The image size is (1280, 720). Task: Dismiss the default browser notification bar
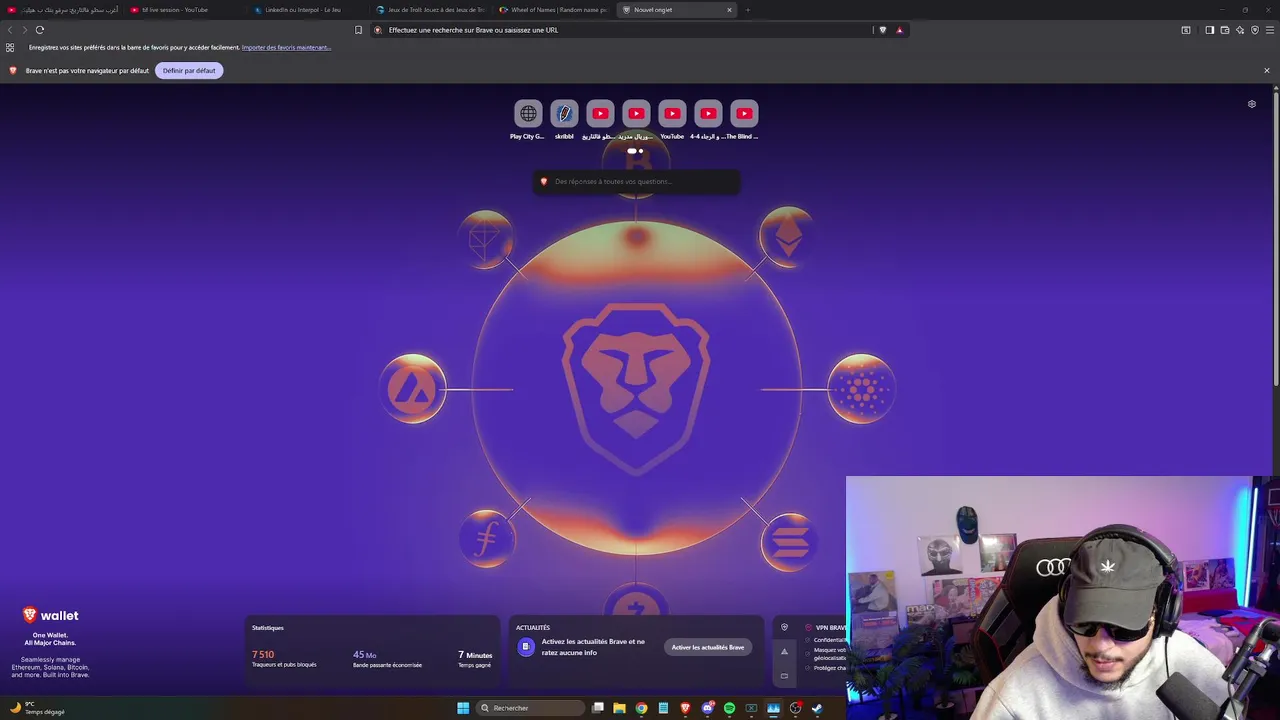coord(1266,71)
